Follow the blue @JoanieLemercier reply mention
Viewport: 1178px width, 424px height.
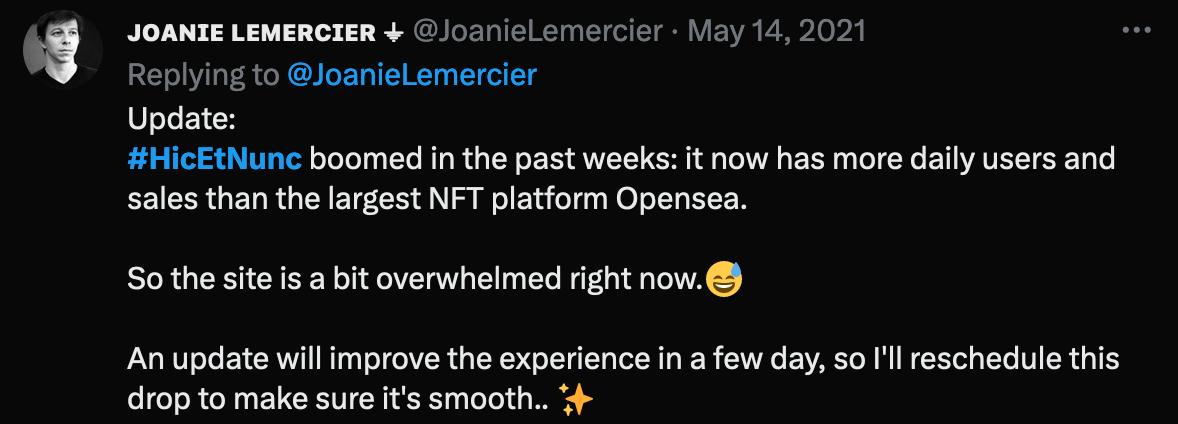[412, 75]
